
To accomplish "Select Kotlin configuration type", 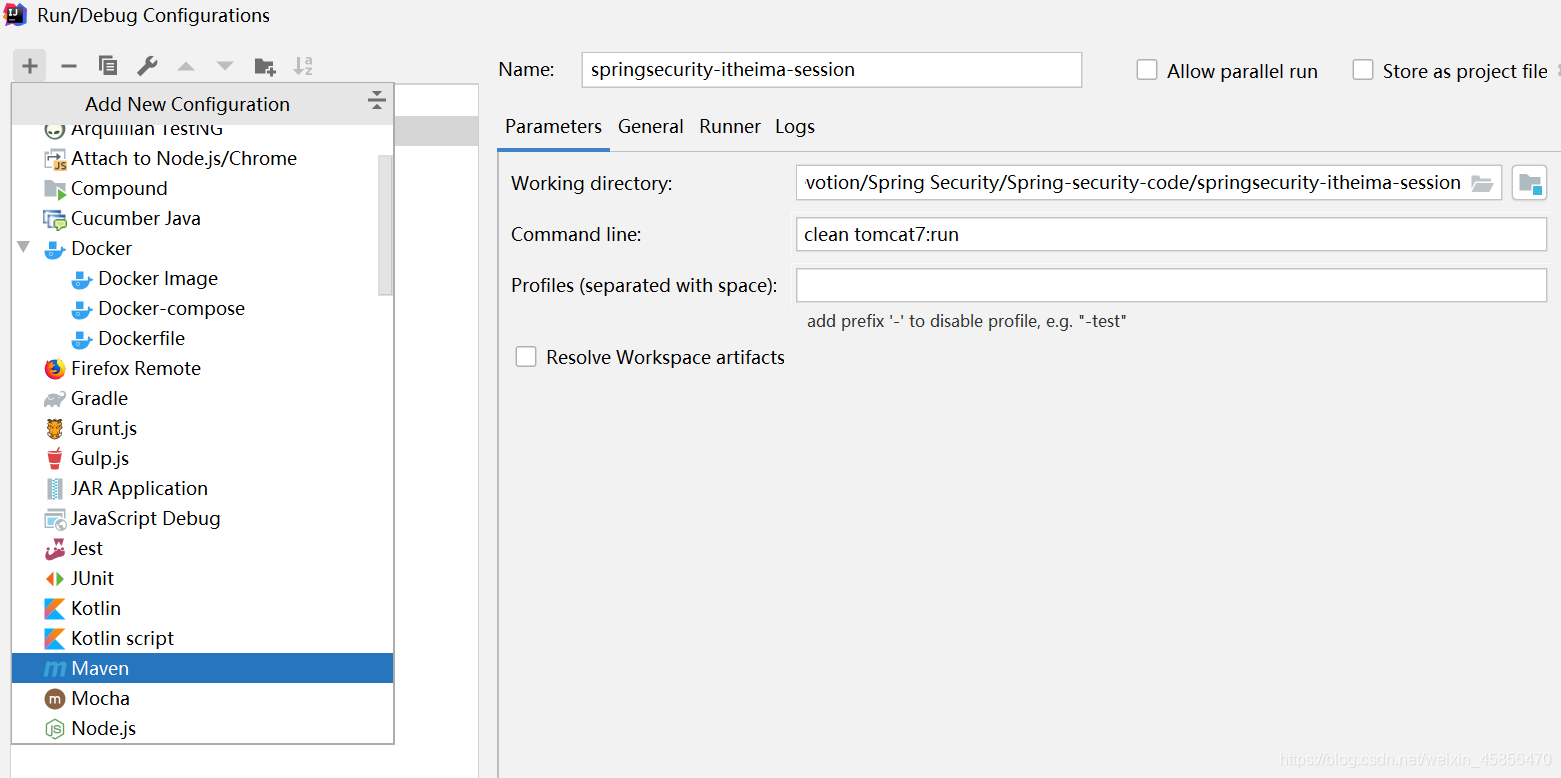I will click(202, 608).
